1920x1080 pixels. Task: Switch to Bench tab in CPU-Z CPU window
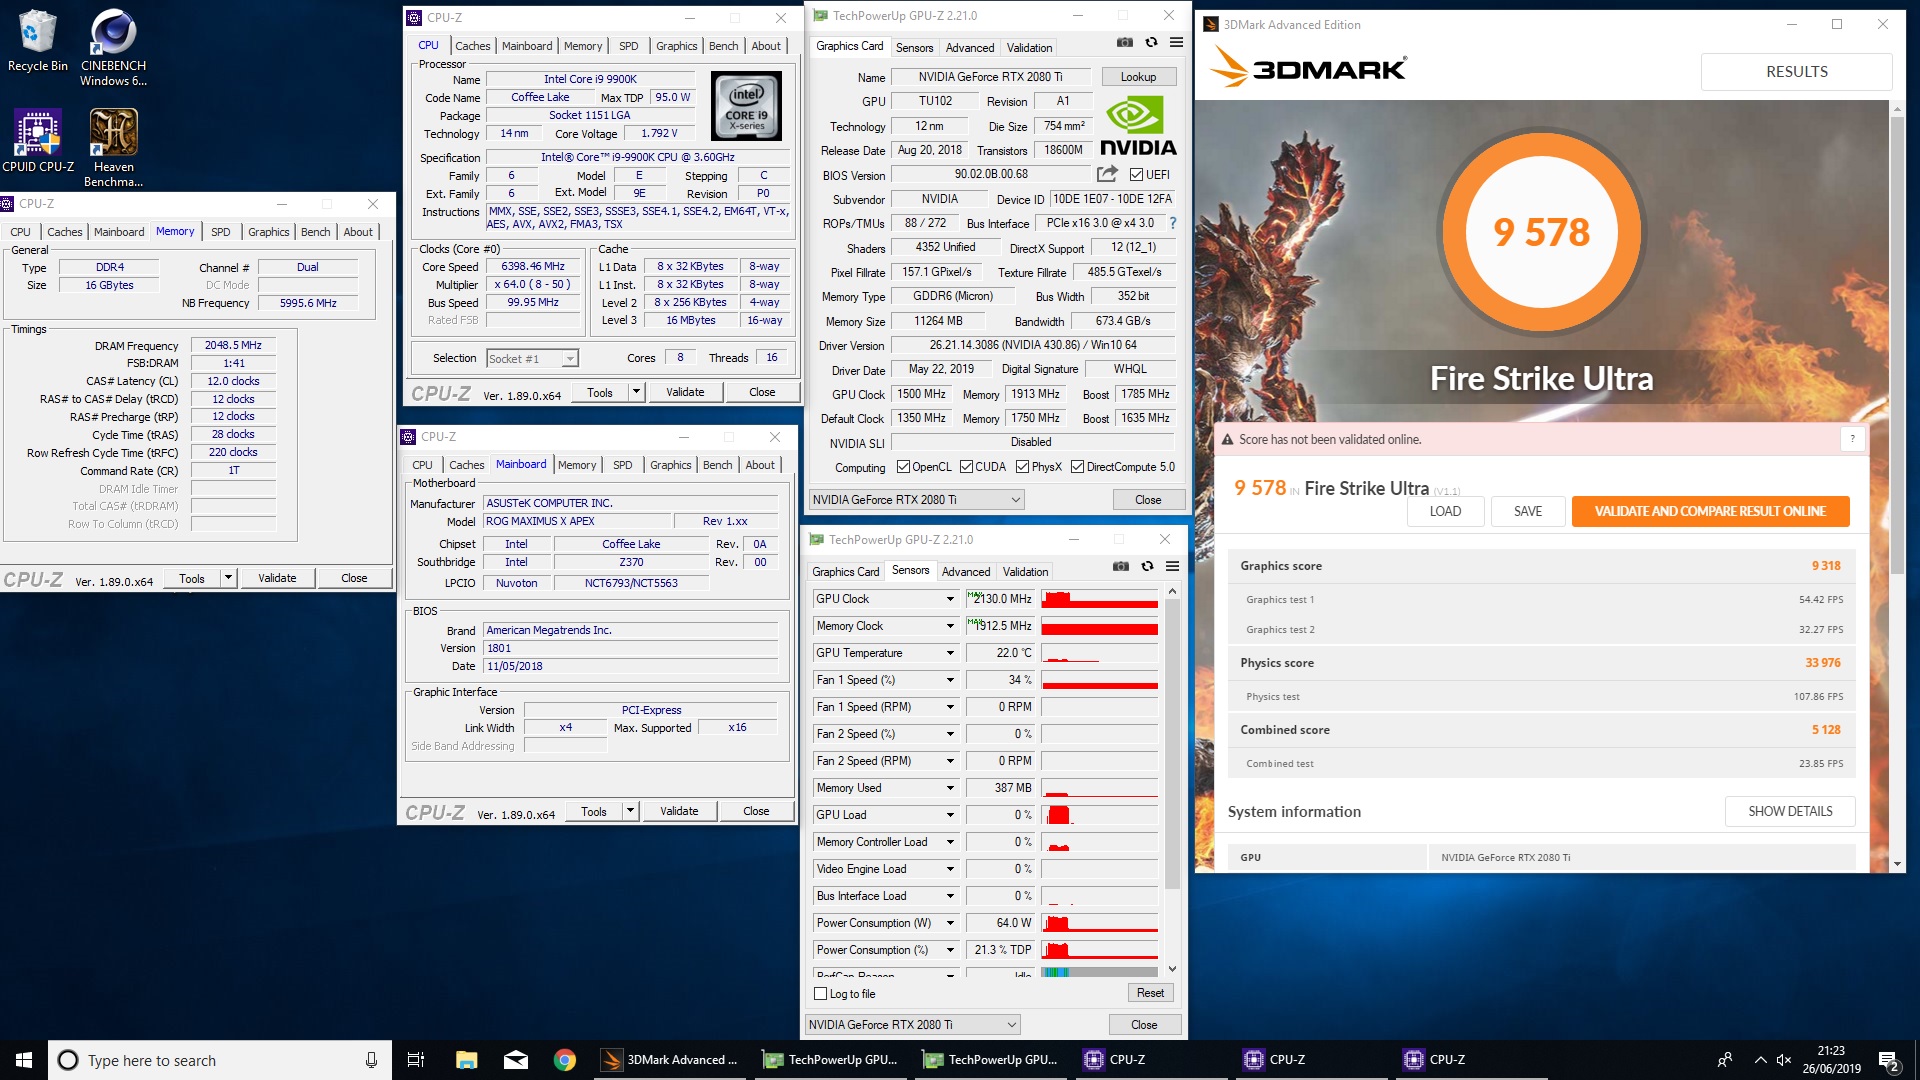[x=723, y=46]
